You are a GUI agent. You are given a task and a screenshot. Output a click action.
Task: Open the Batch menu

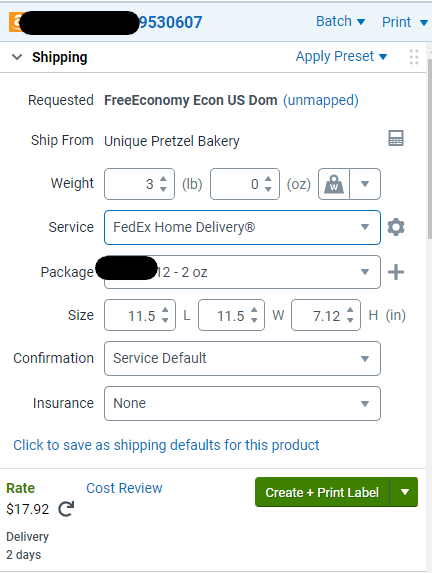tap(340, 22)
